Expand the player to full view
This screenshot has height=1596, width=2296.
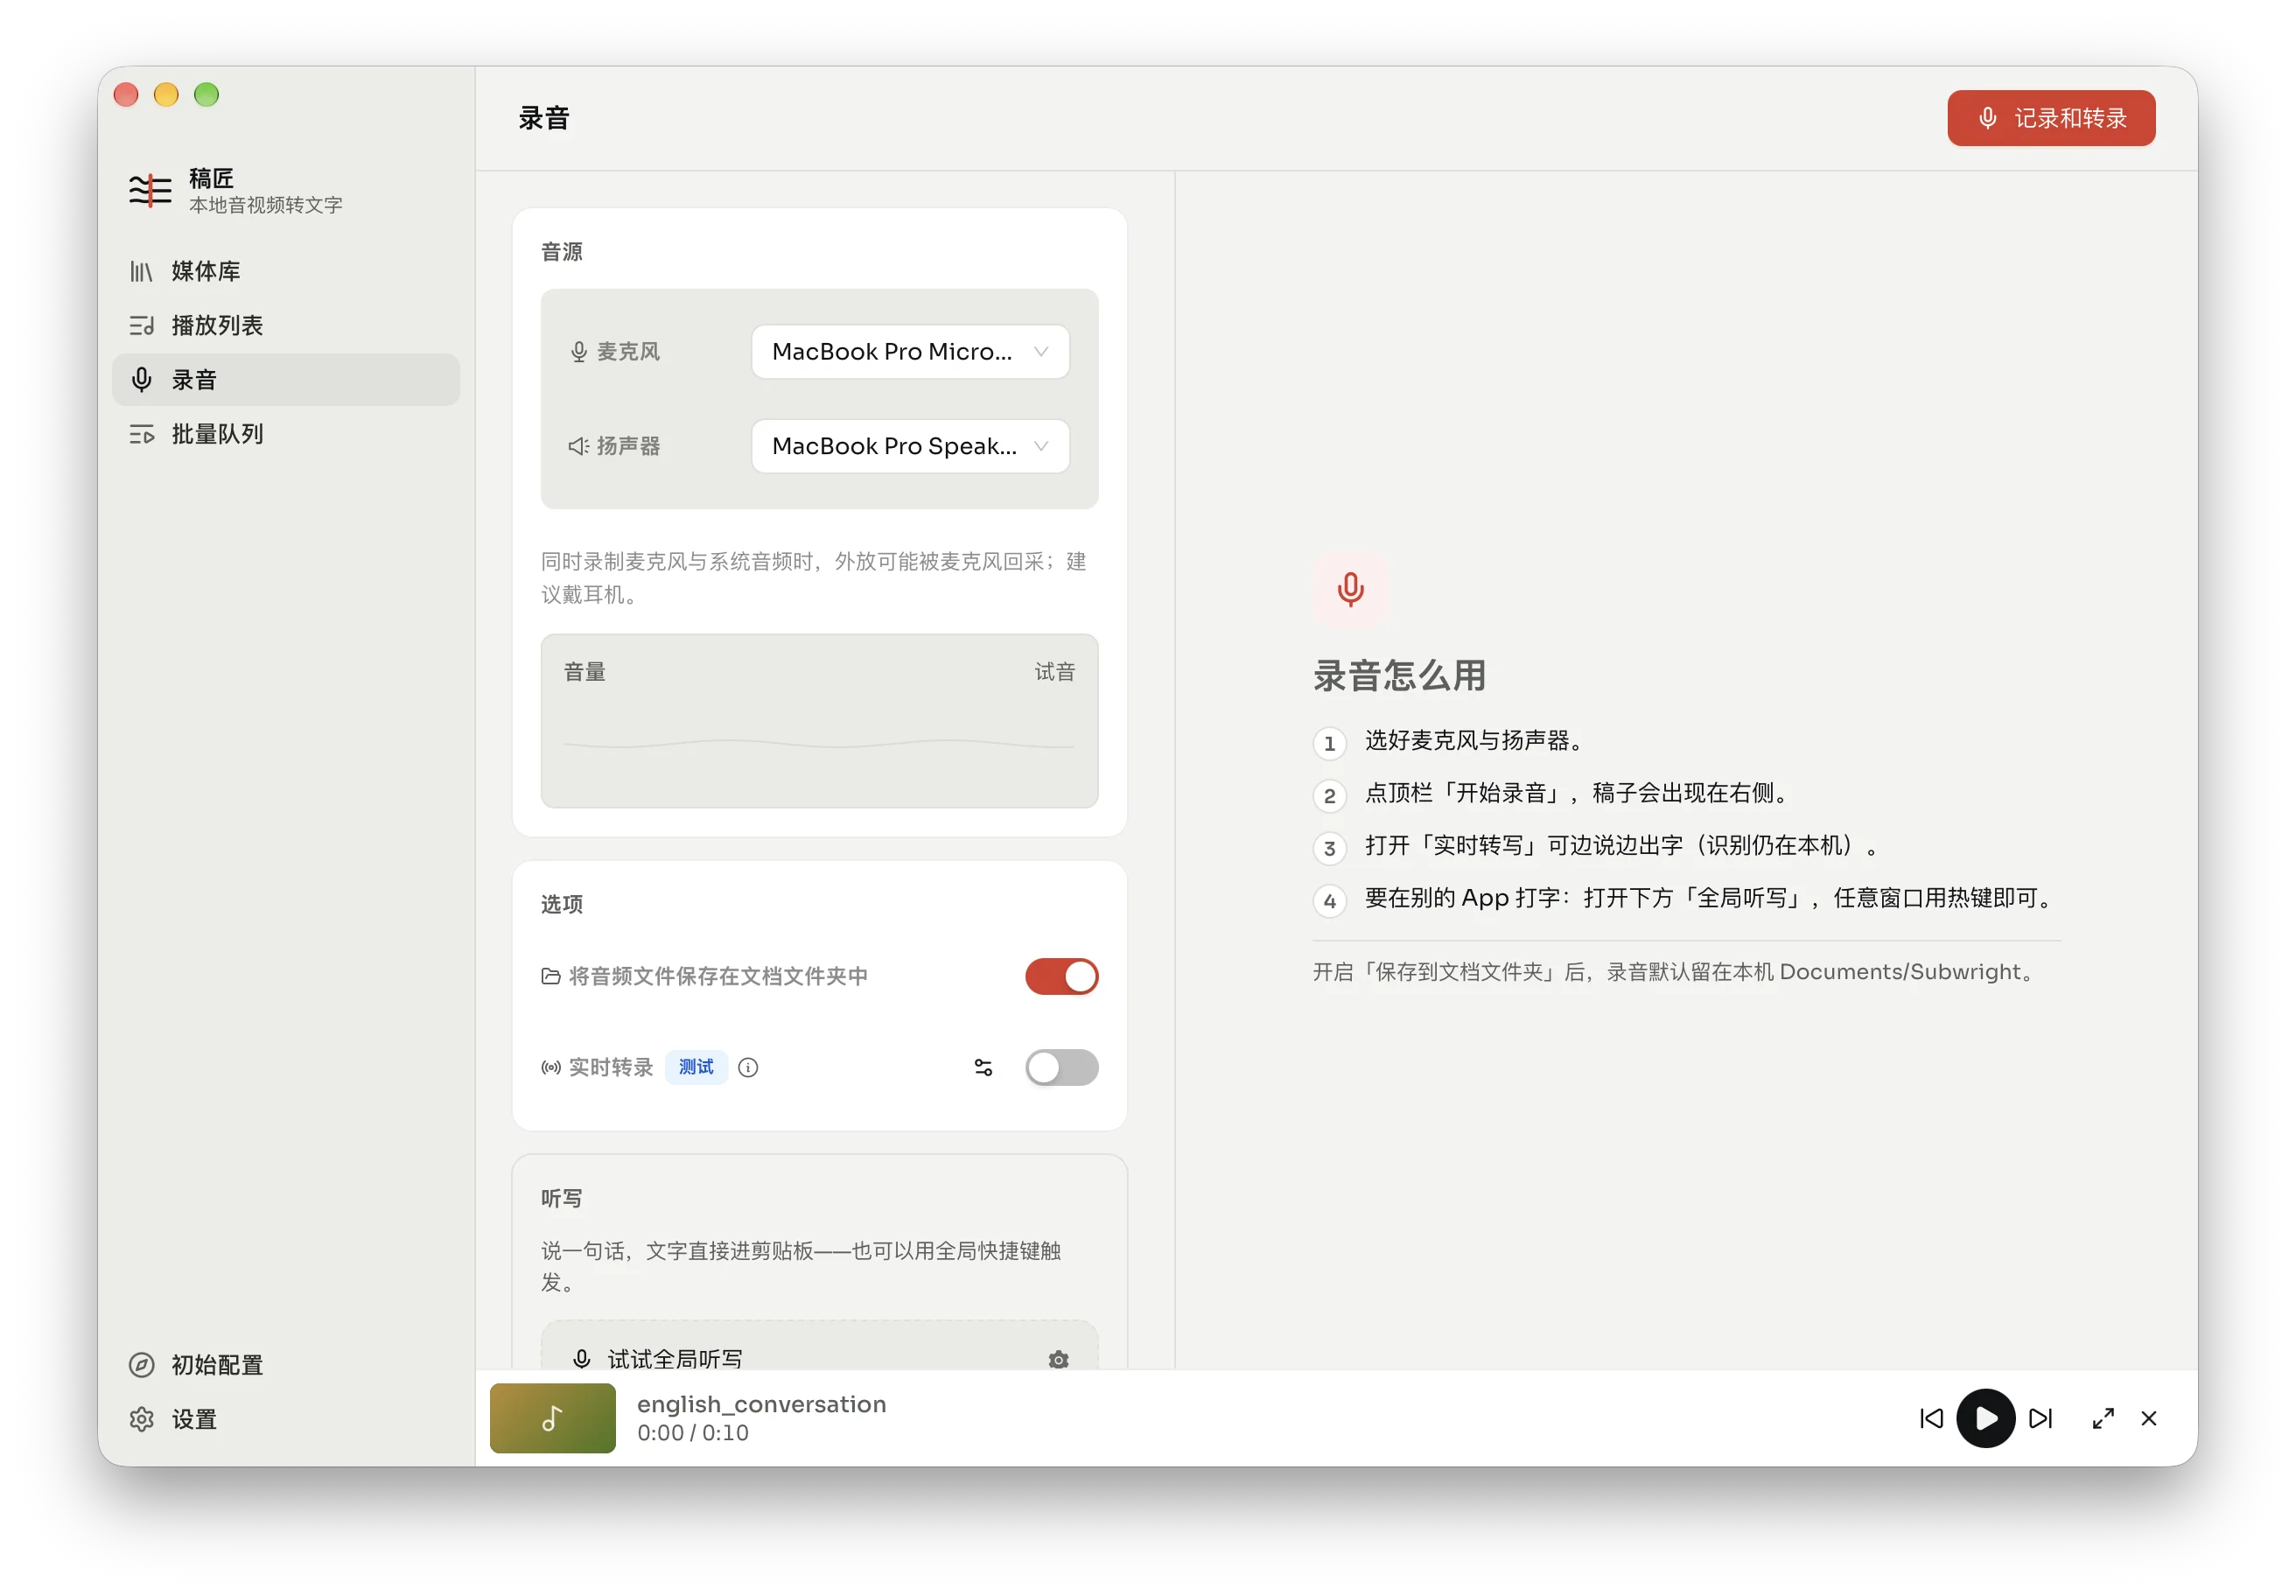tap(2103, 1418)
